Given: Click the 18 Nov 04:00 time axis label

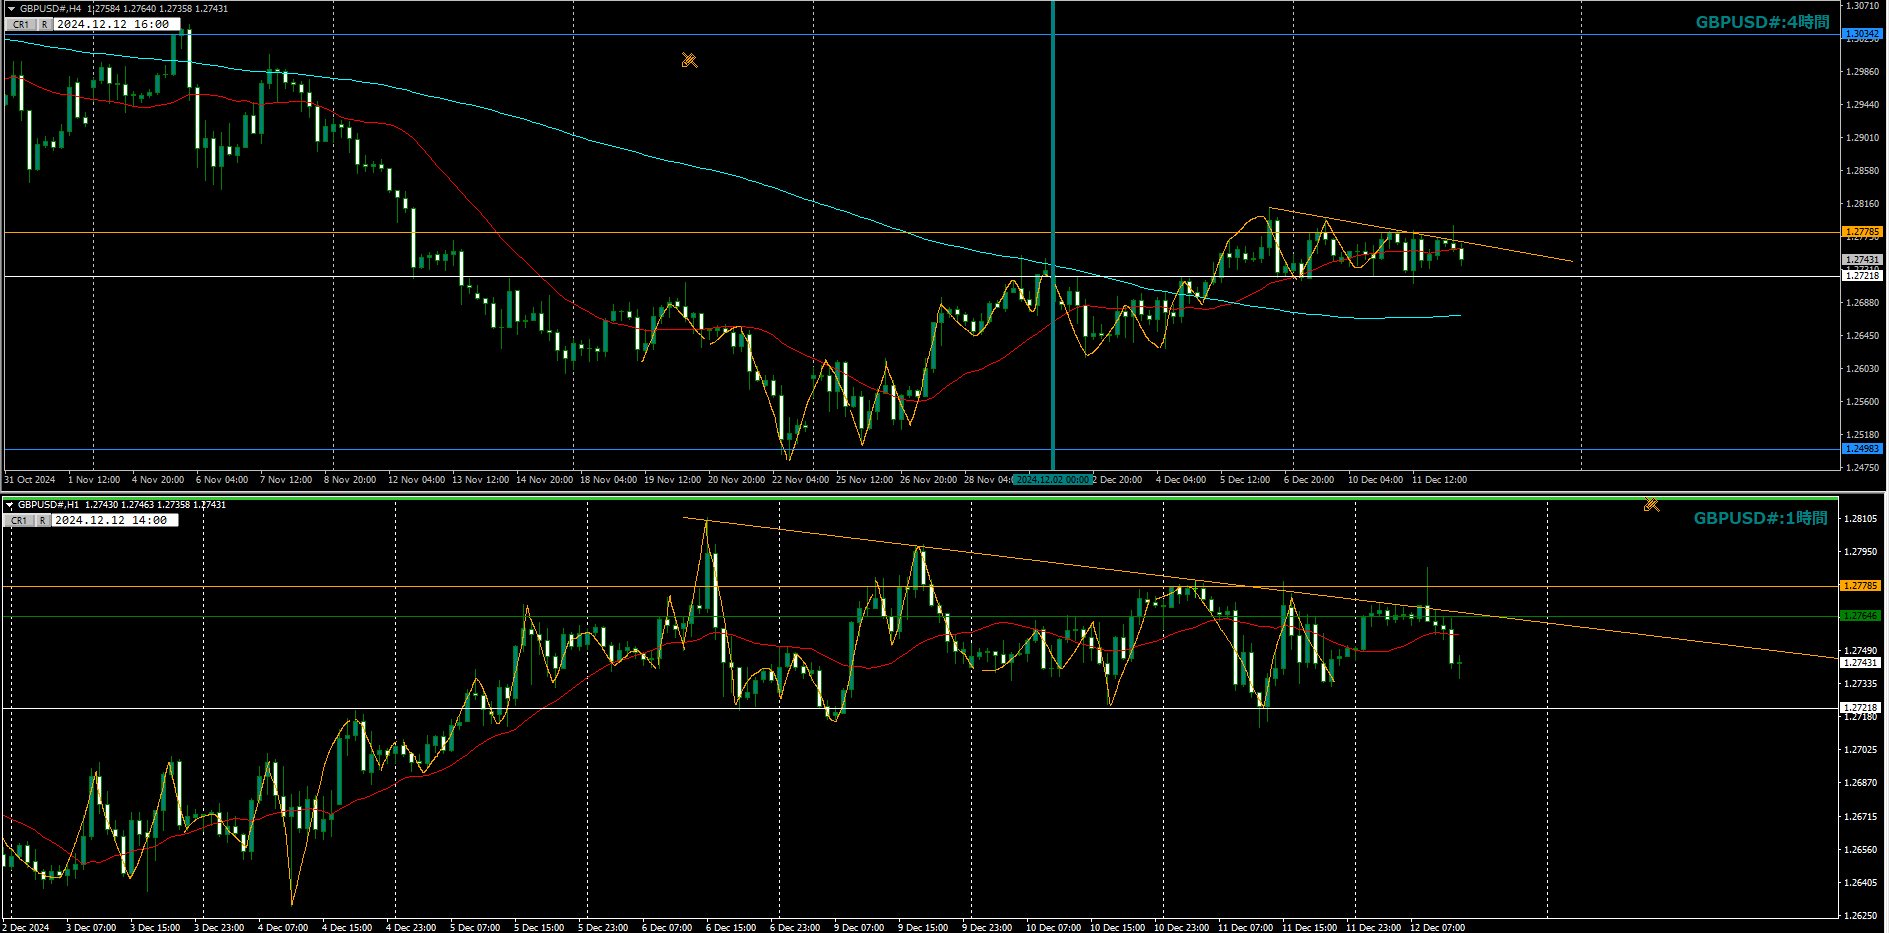Looking at the screenshot, I should (608, 480).
